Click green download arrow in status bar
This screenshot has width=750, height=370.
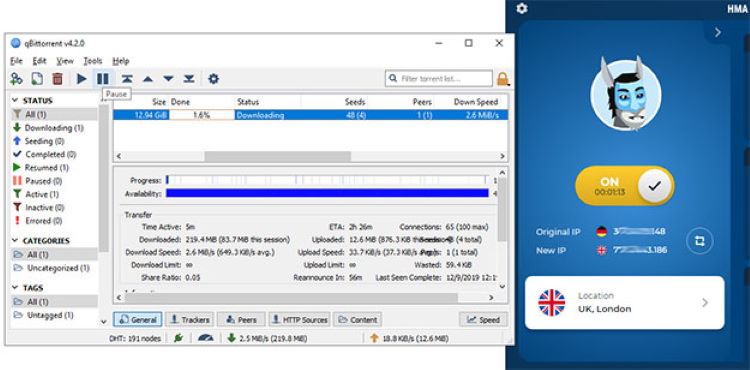coord(232,338)
